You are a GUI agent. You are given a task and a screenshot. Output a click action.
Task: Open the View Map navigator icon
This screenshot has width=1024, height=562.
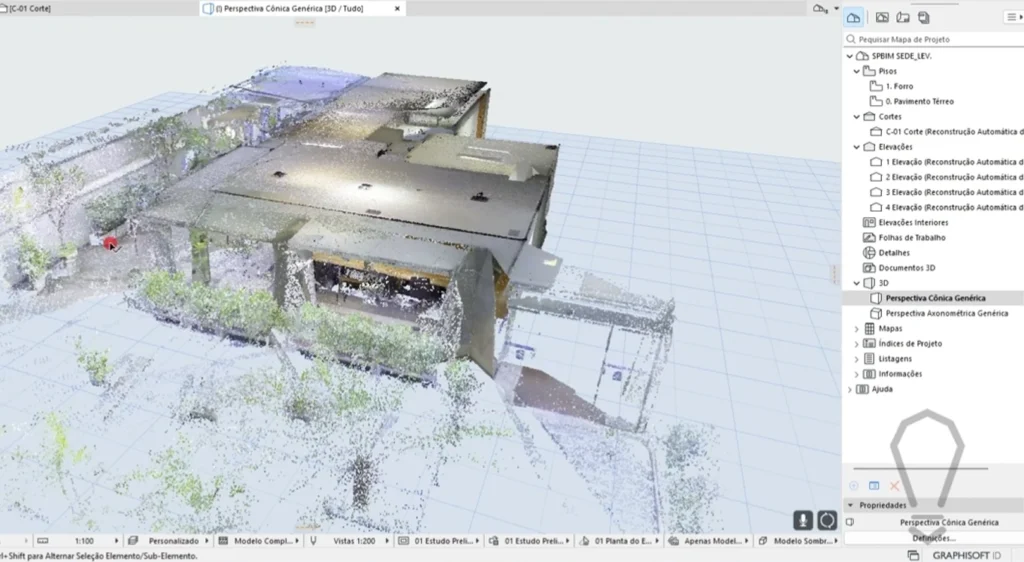pos(882,17)
